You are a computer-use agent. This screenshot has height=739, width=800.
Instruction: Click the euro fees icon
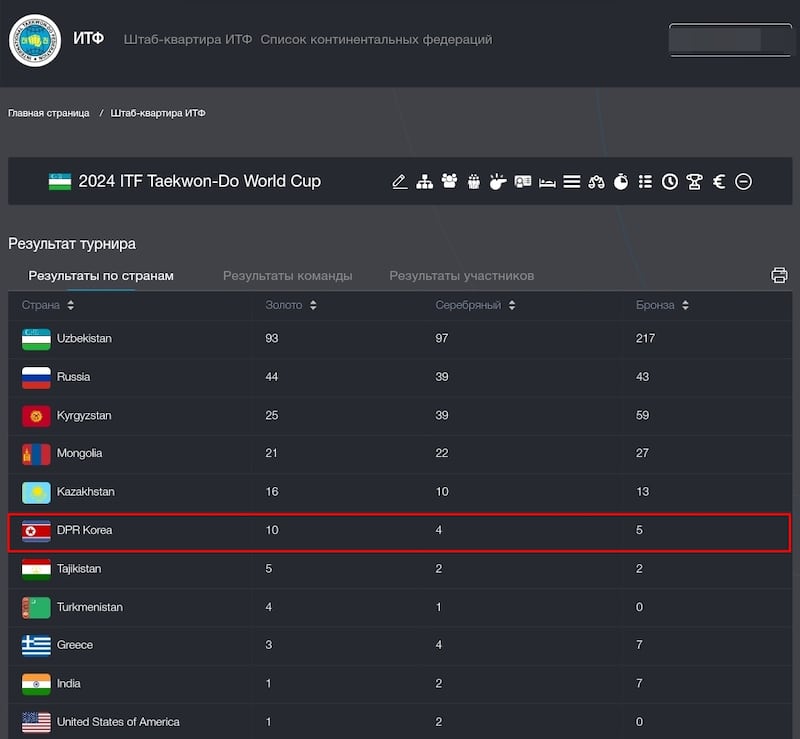point(719,182)
